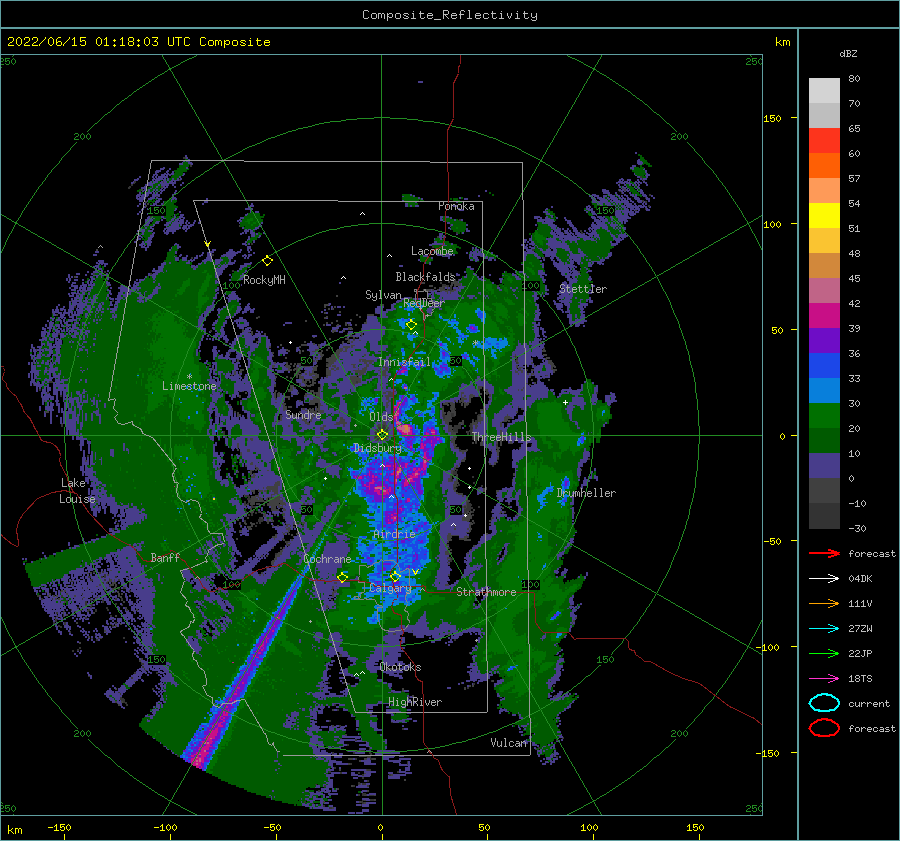This screenshot has width=900, height=841.
Task: Pick the yellow swatch between 54 and 51
Action: pyautogui.click(x=824, y=216)
